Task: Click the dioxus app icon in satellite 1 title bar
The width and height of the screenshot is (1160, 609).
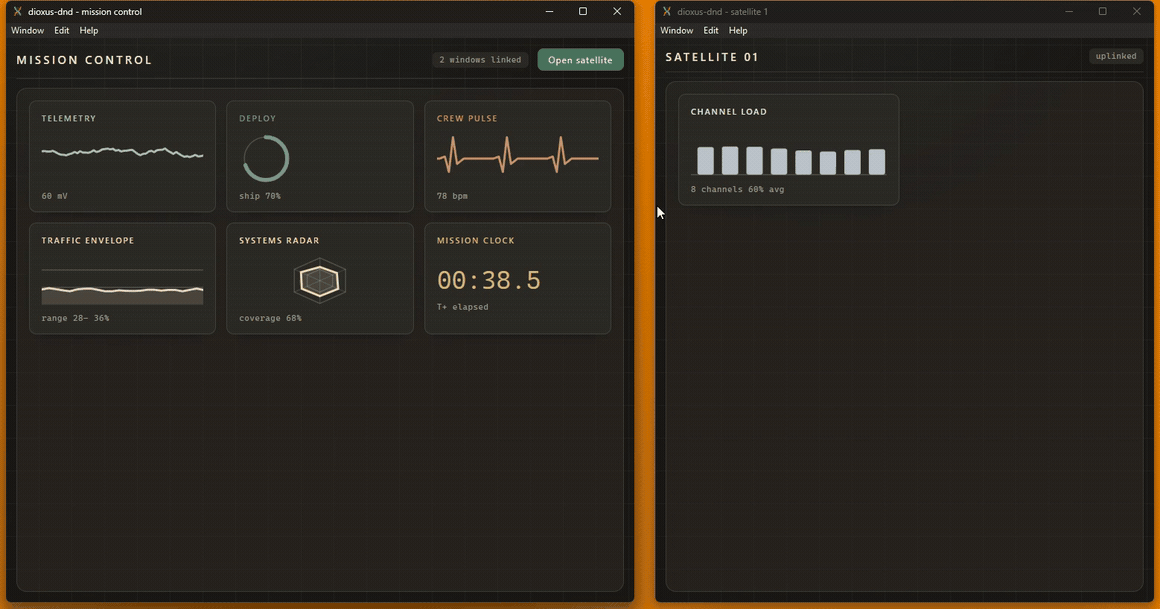Action: pos(667,11)
